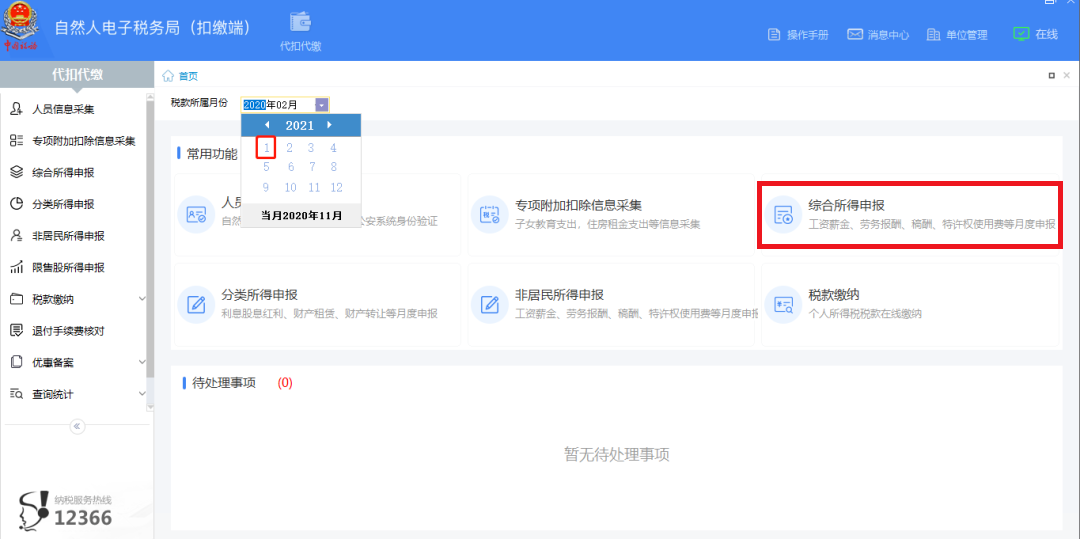Viewport: 1080px width, 539px height.
Task: Select month 2 in the picker
Action: click(290, 148)
